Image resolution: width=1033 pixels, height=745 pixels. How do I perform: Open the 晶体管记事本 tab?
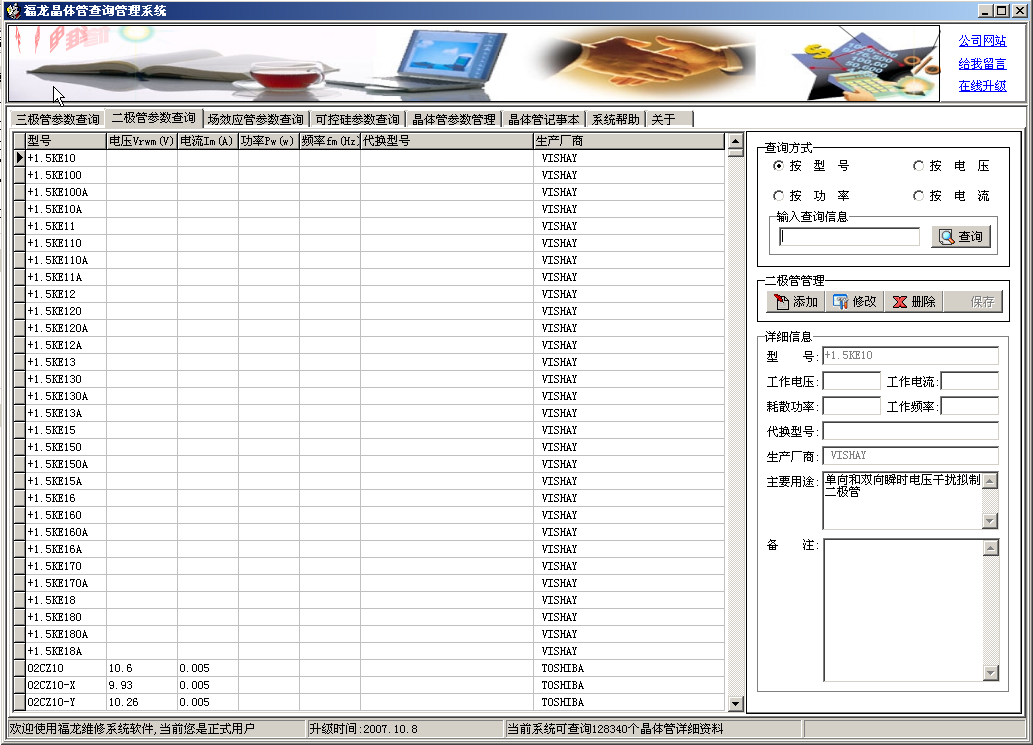pyautogui.click(x=544, y=119)
